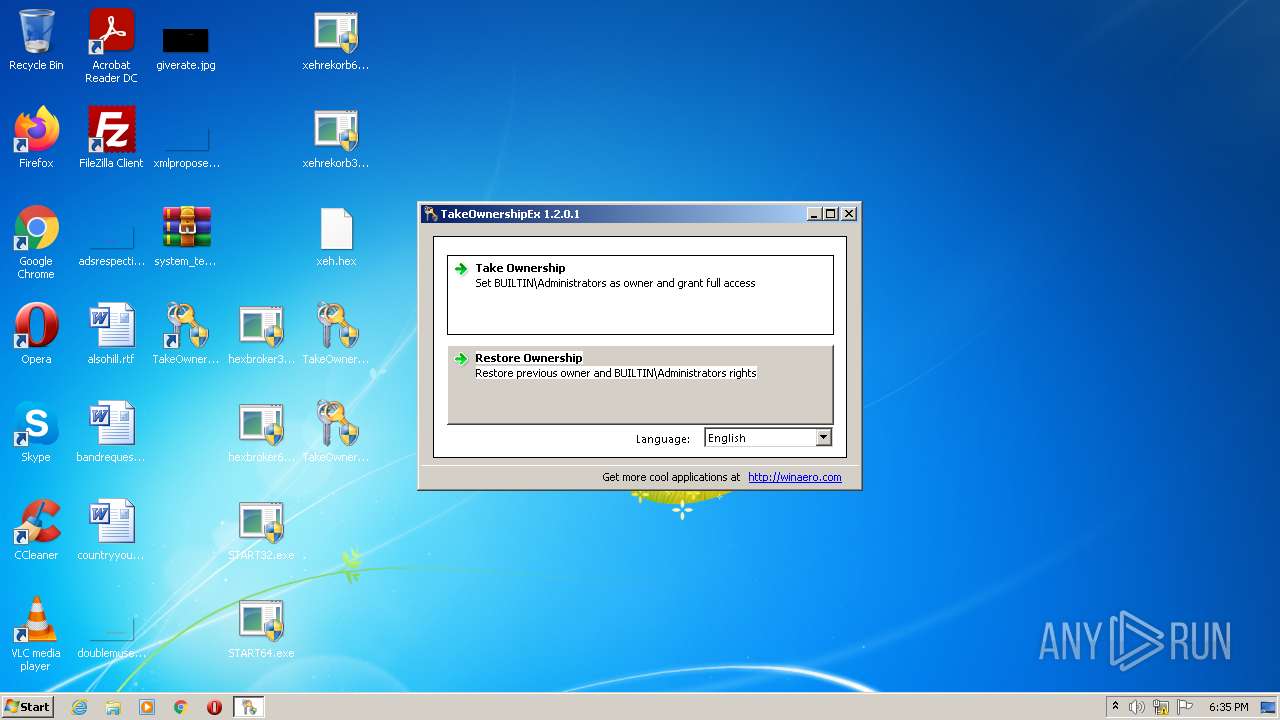Screen dimensions: 1280x720
Task: Select the Recycle Bin desktop icon
Action: point(36,40)
